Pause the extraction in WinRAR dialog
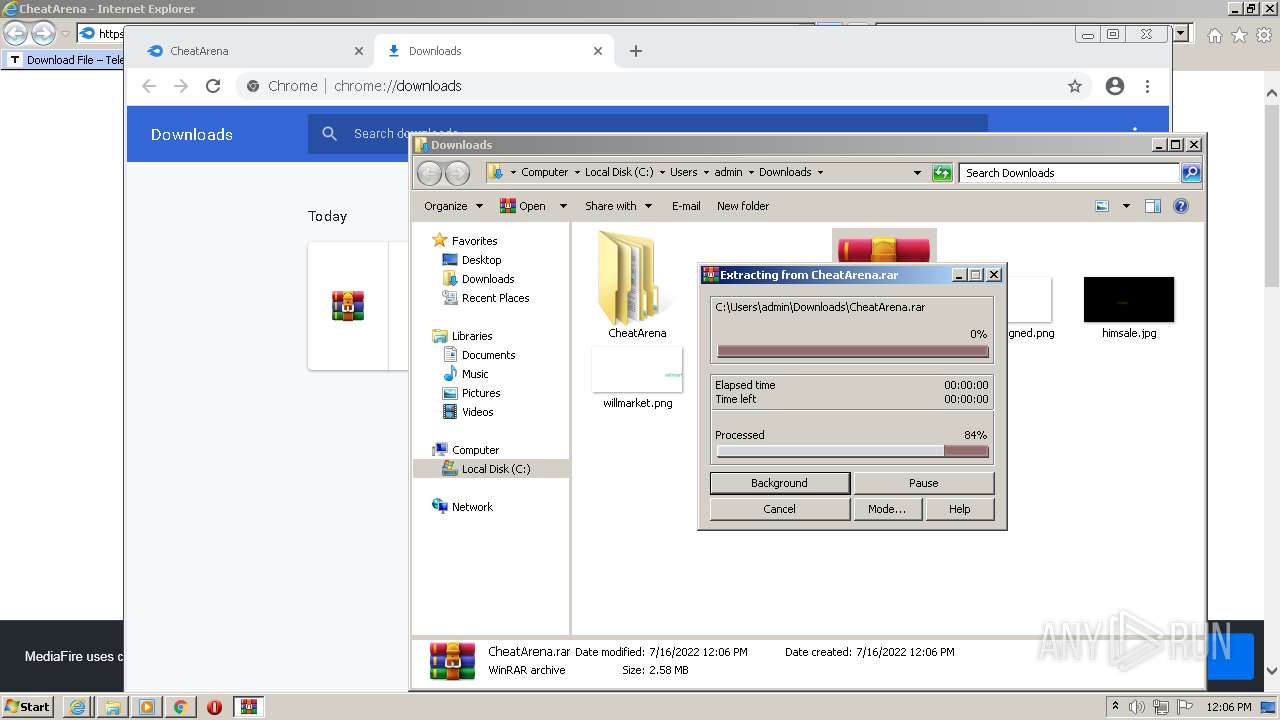This screenshot has height=720, width=1280. (x=923, y=483)
